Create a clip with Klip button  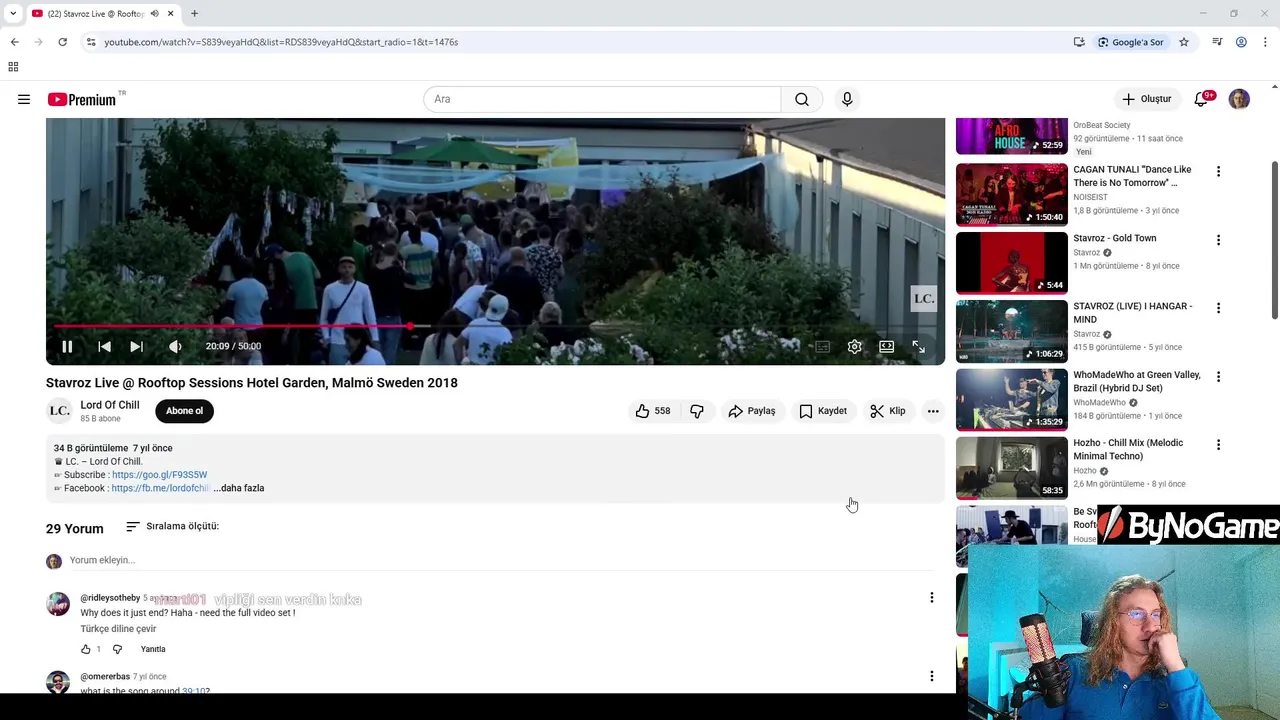pyautogui.click(x=888, y=411)
